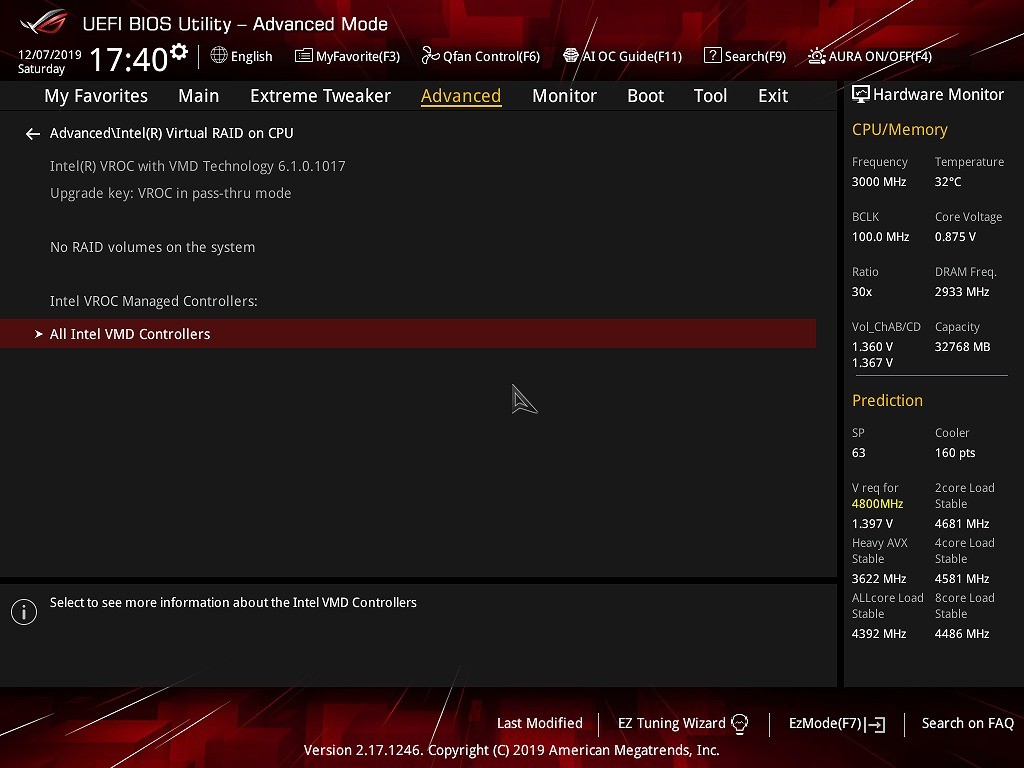Select the Advanced tab
The image size is (1024, 768).
461,96
